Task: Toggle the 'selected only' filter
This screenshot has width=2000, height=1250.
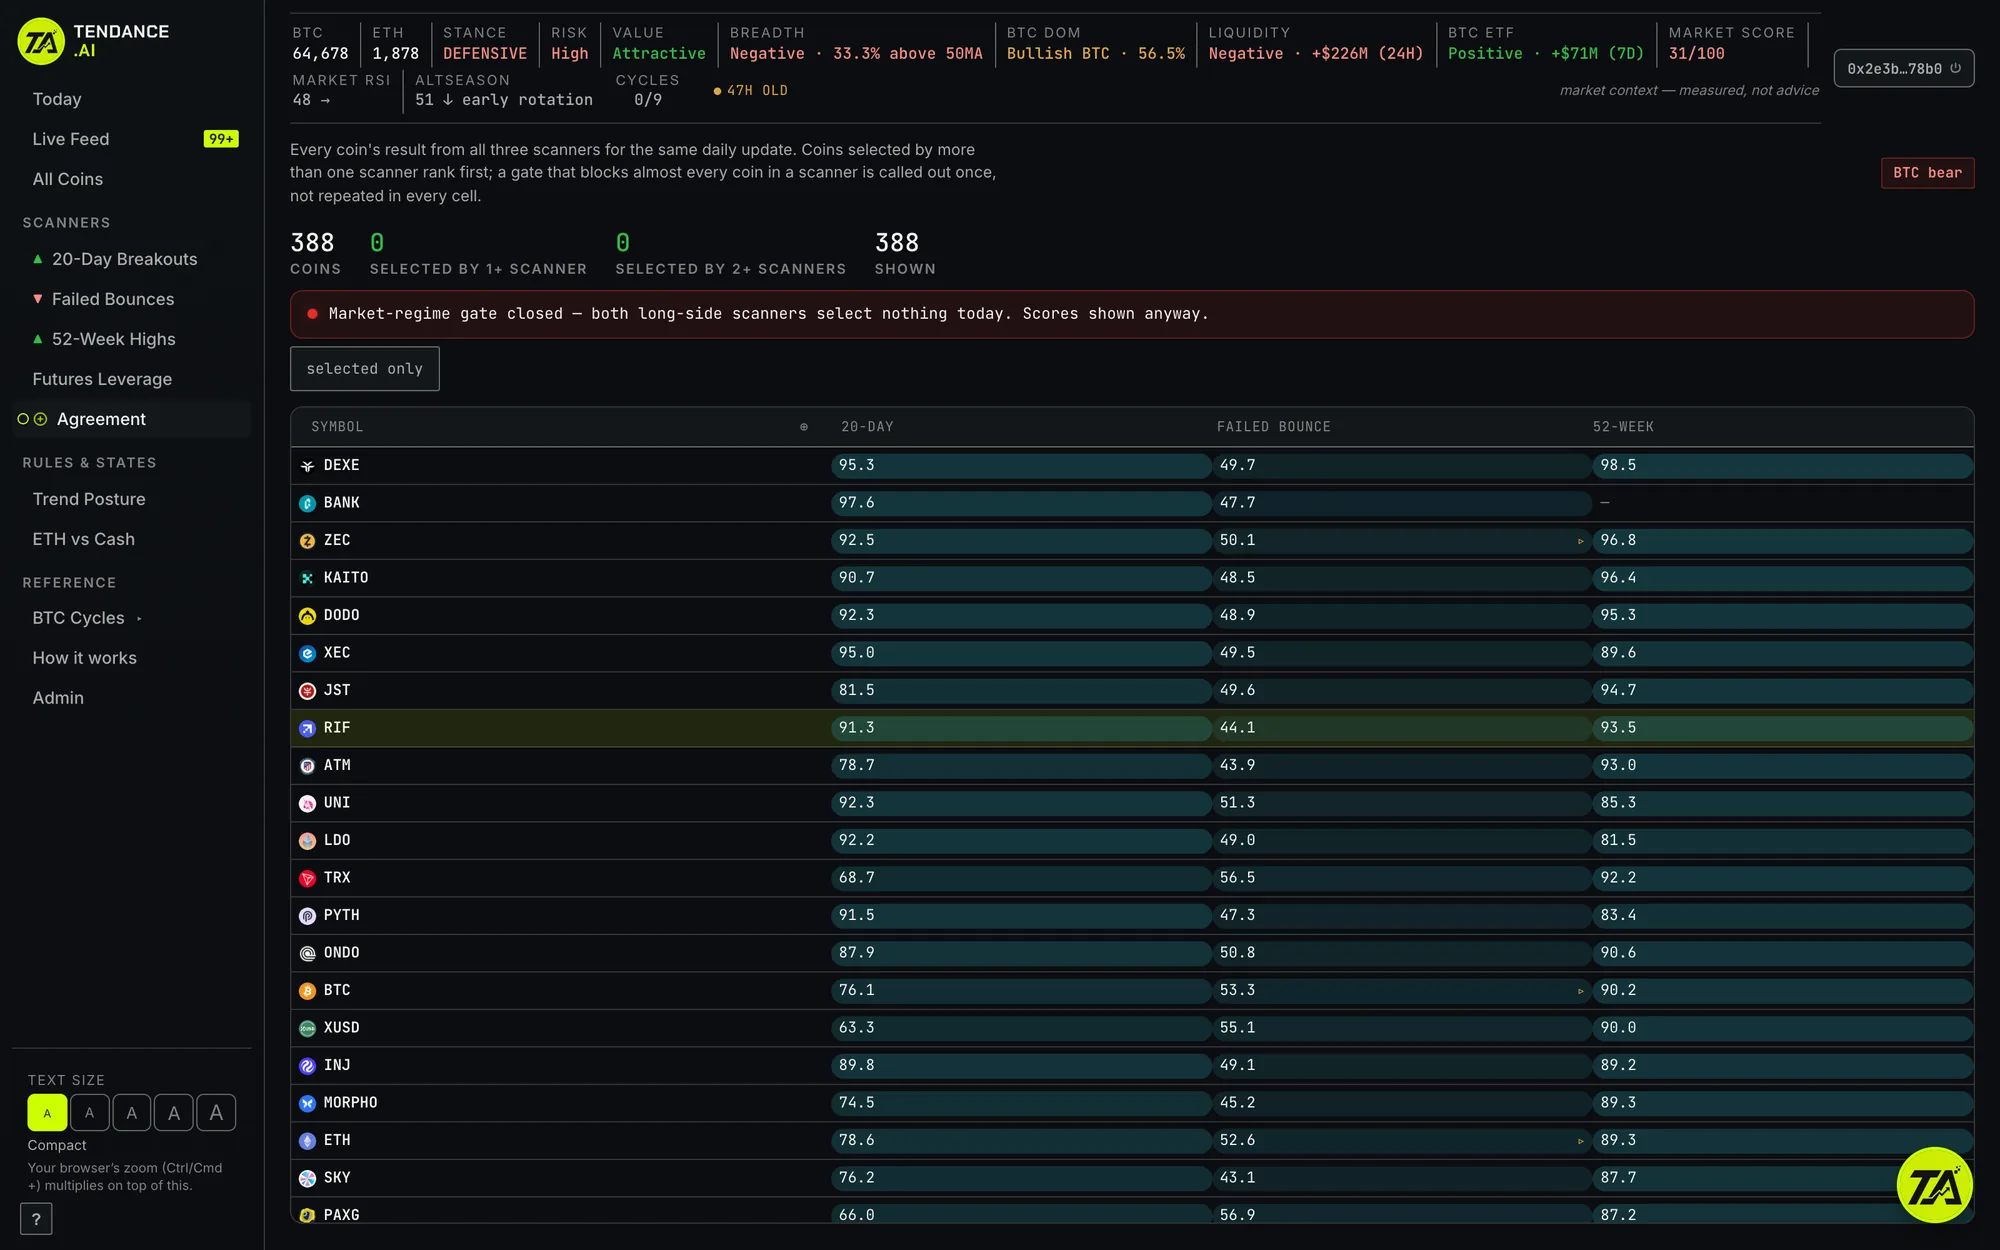Action: pos(364,369)
